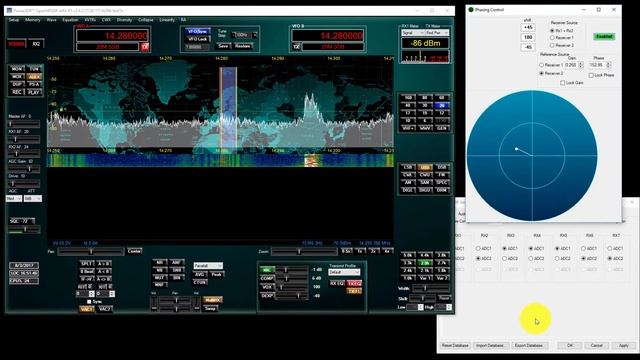The height and width of the screenshot is (360, 640).
Task: Select the Var 1 filter button
Action: (x=425, y=278)
